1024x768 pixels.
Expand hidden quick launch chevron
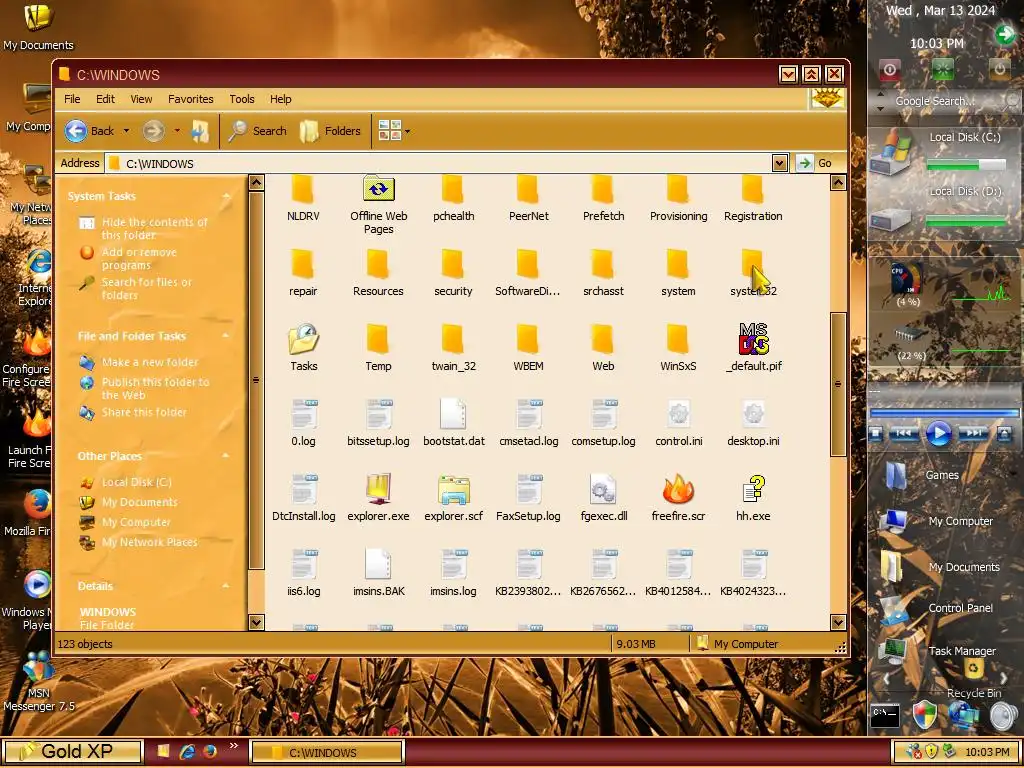tap(234, 746)
